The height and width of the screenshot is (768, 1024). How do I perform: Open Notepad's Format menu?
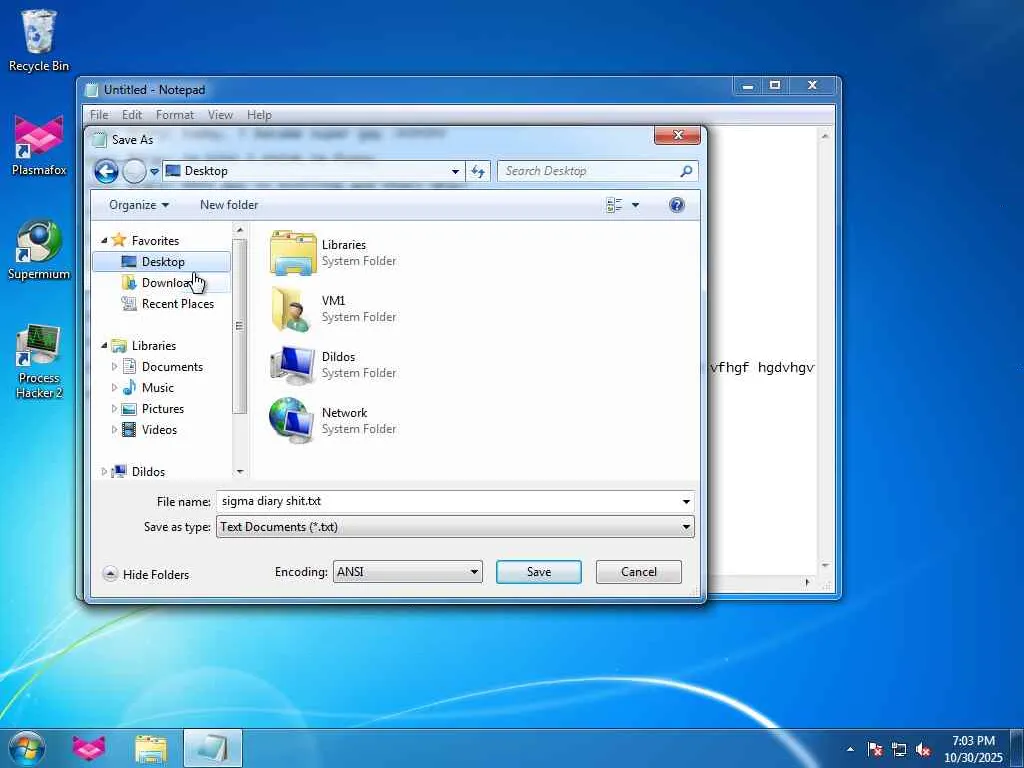[x=175, y=115]
